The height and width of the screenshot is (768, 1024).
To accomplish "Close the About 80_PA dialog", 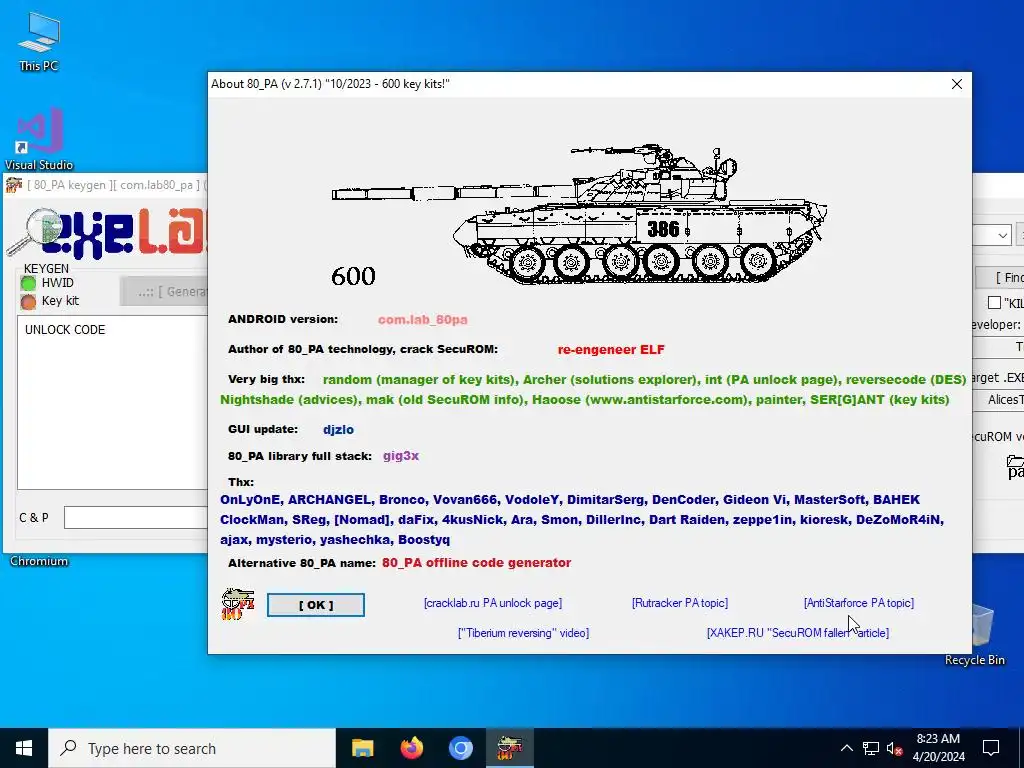I will (x=957, y=84).
